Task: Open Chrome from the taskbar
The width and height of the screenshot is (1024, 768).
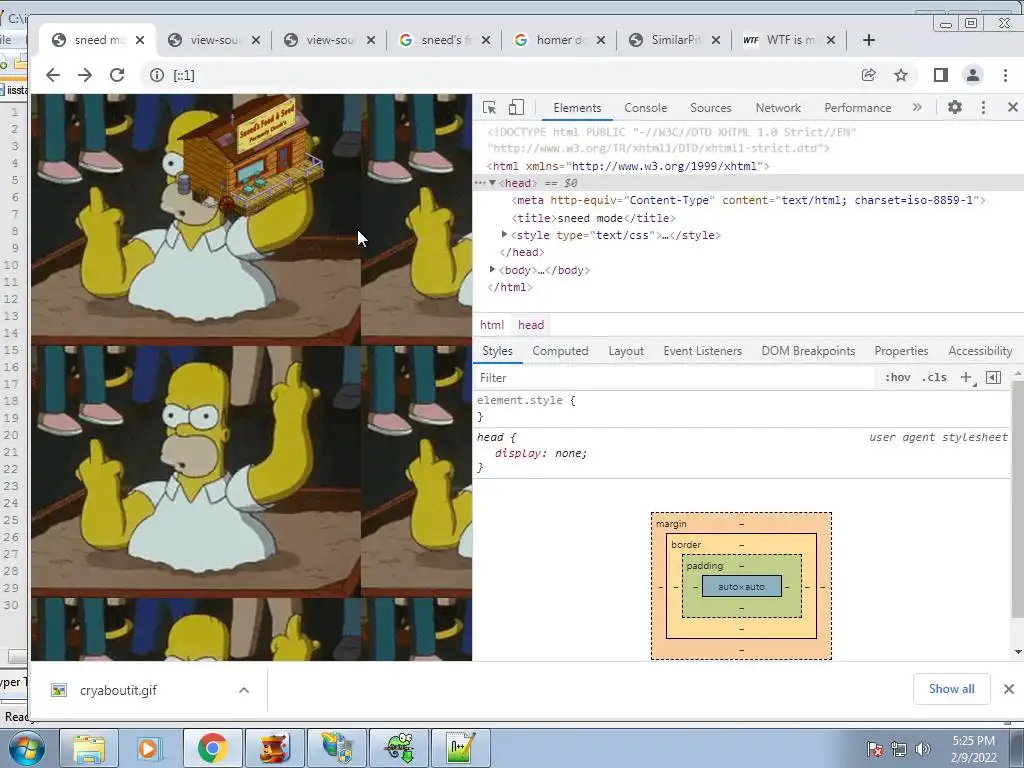Action: [x=213, y=748]
